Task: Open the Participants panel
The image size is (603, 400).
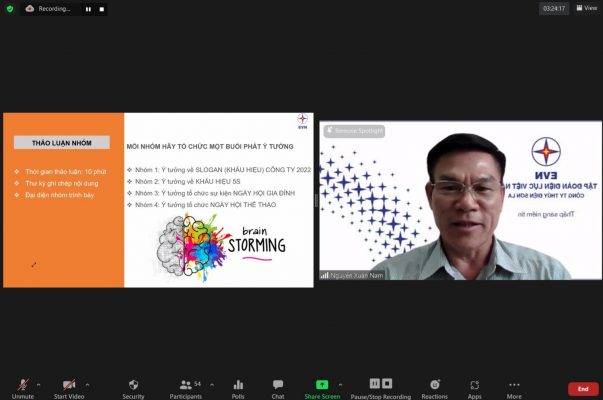Action: click(x=185, y=387)
